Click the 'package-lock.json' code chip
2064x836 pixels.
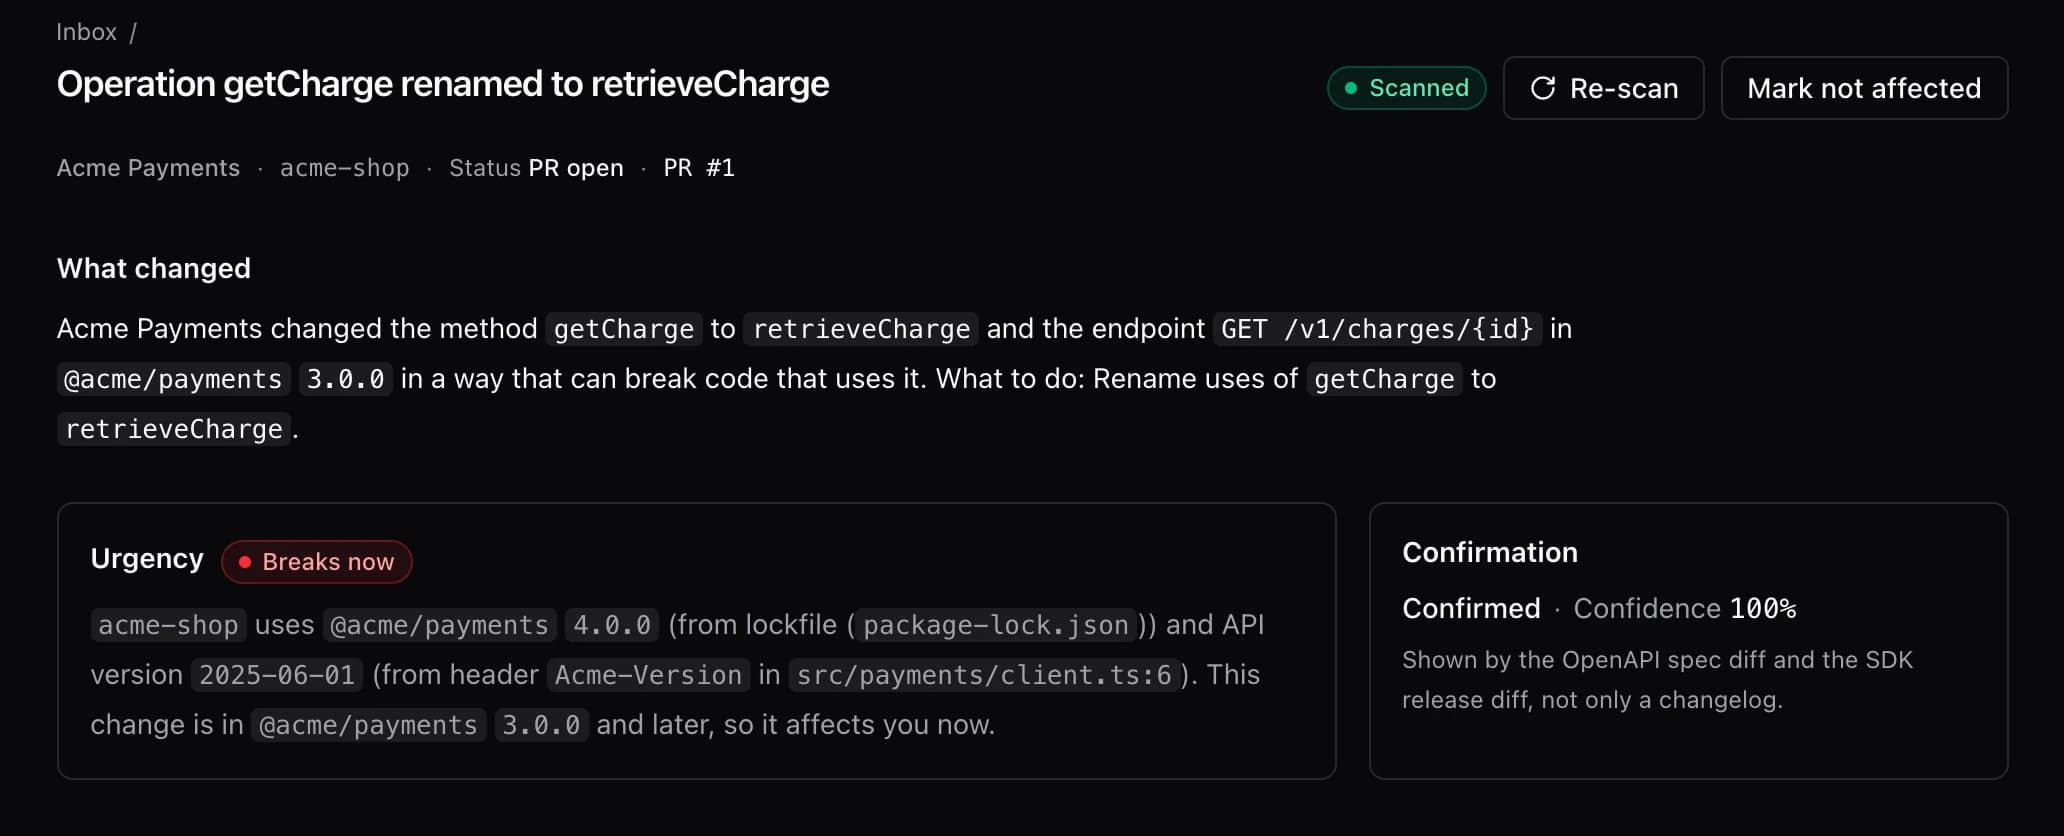[x=996, y=625]
